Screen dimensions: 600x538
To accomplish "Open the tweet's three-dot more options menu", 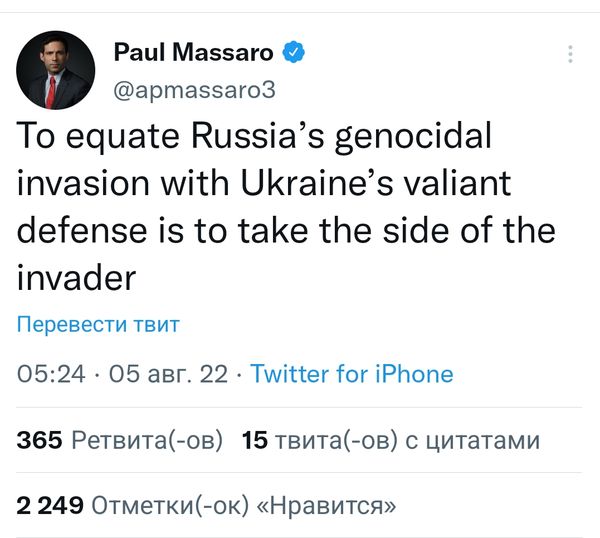I will [571, 54].
